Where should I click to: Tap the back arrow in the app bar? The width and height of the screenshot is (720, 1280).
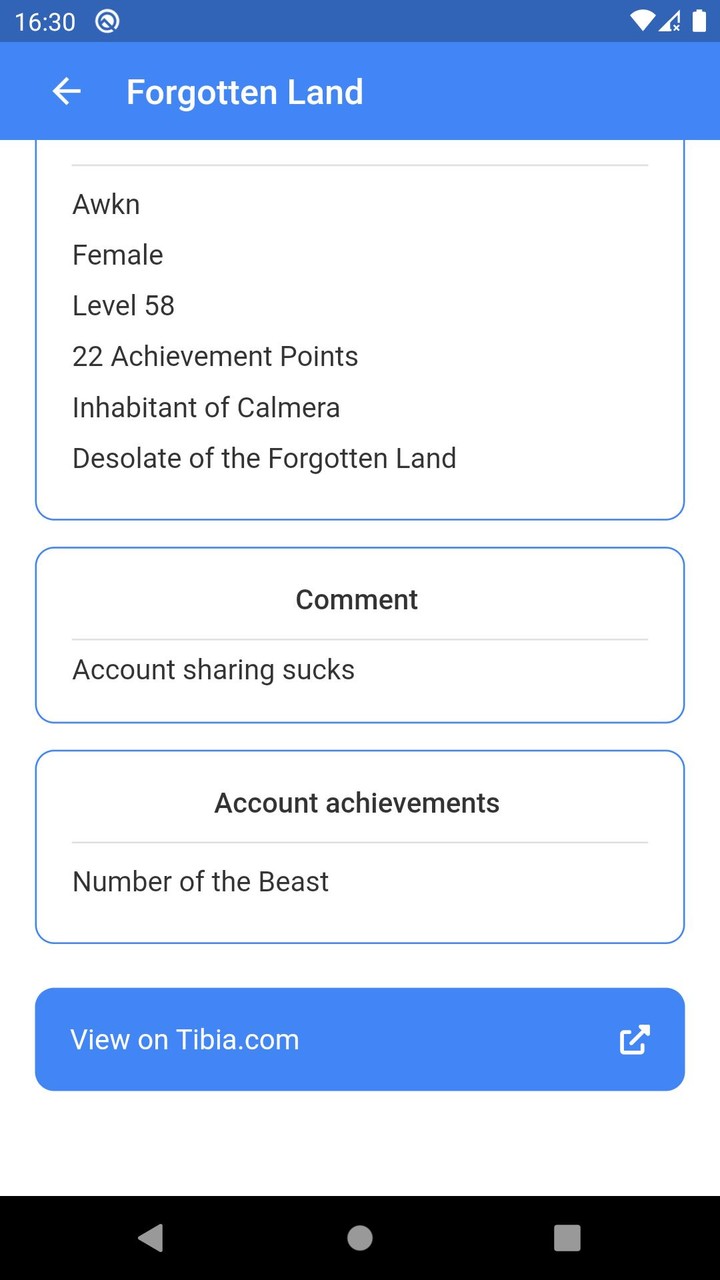pos(66,92)
